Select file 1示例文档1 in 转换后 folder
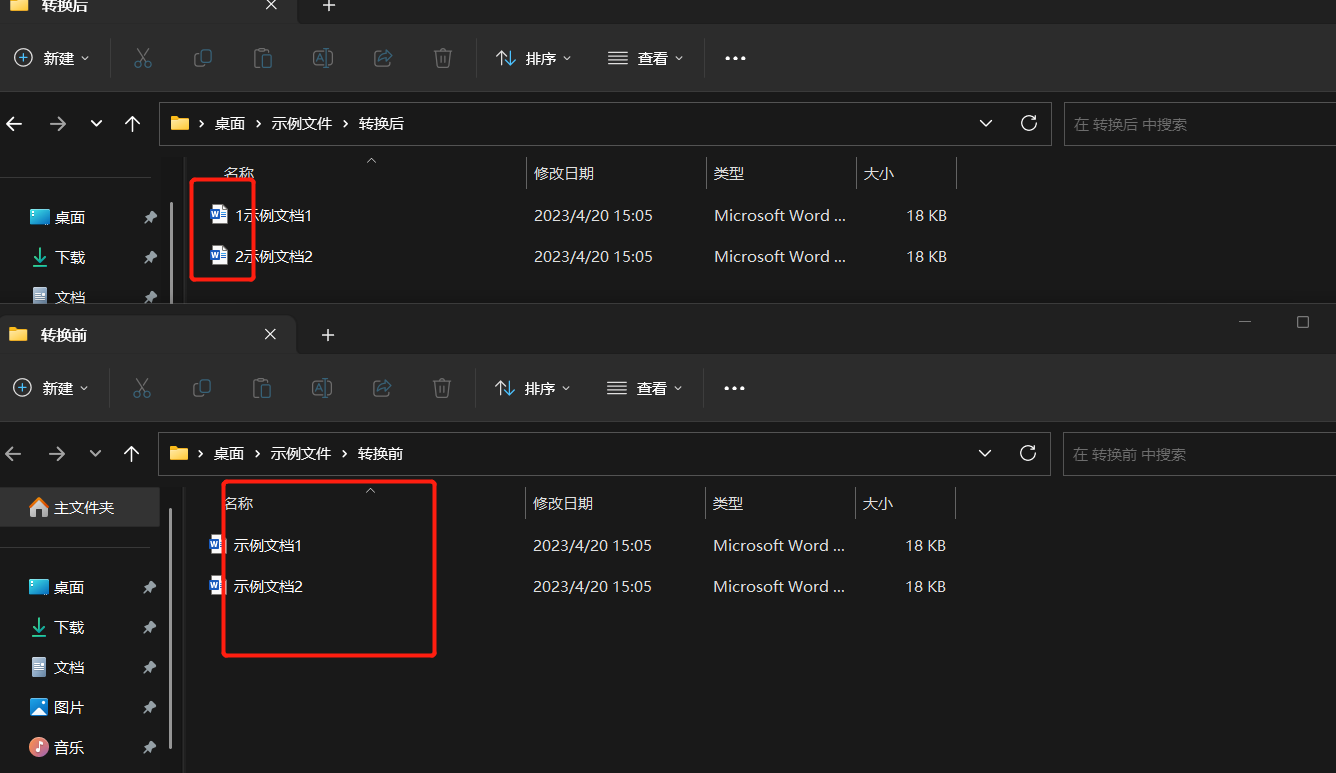Image resolution: width=1336 pixels, height=773 pixels. tap(273, 215)
